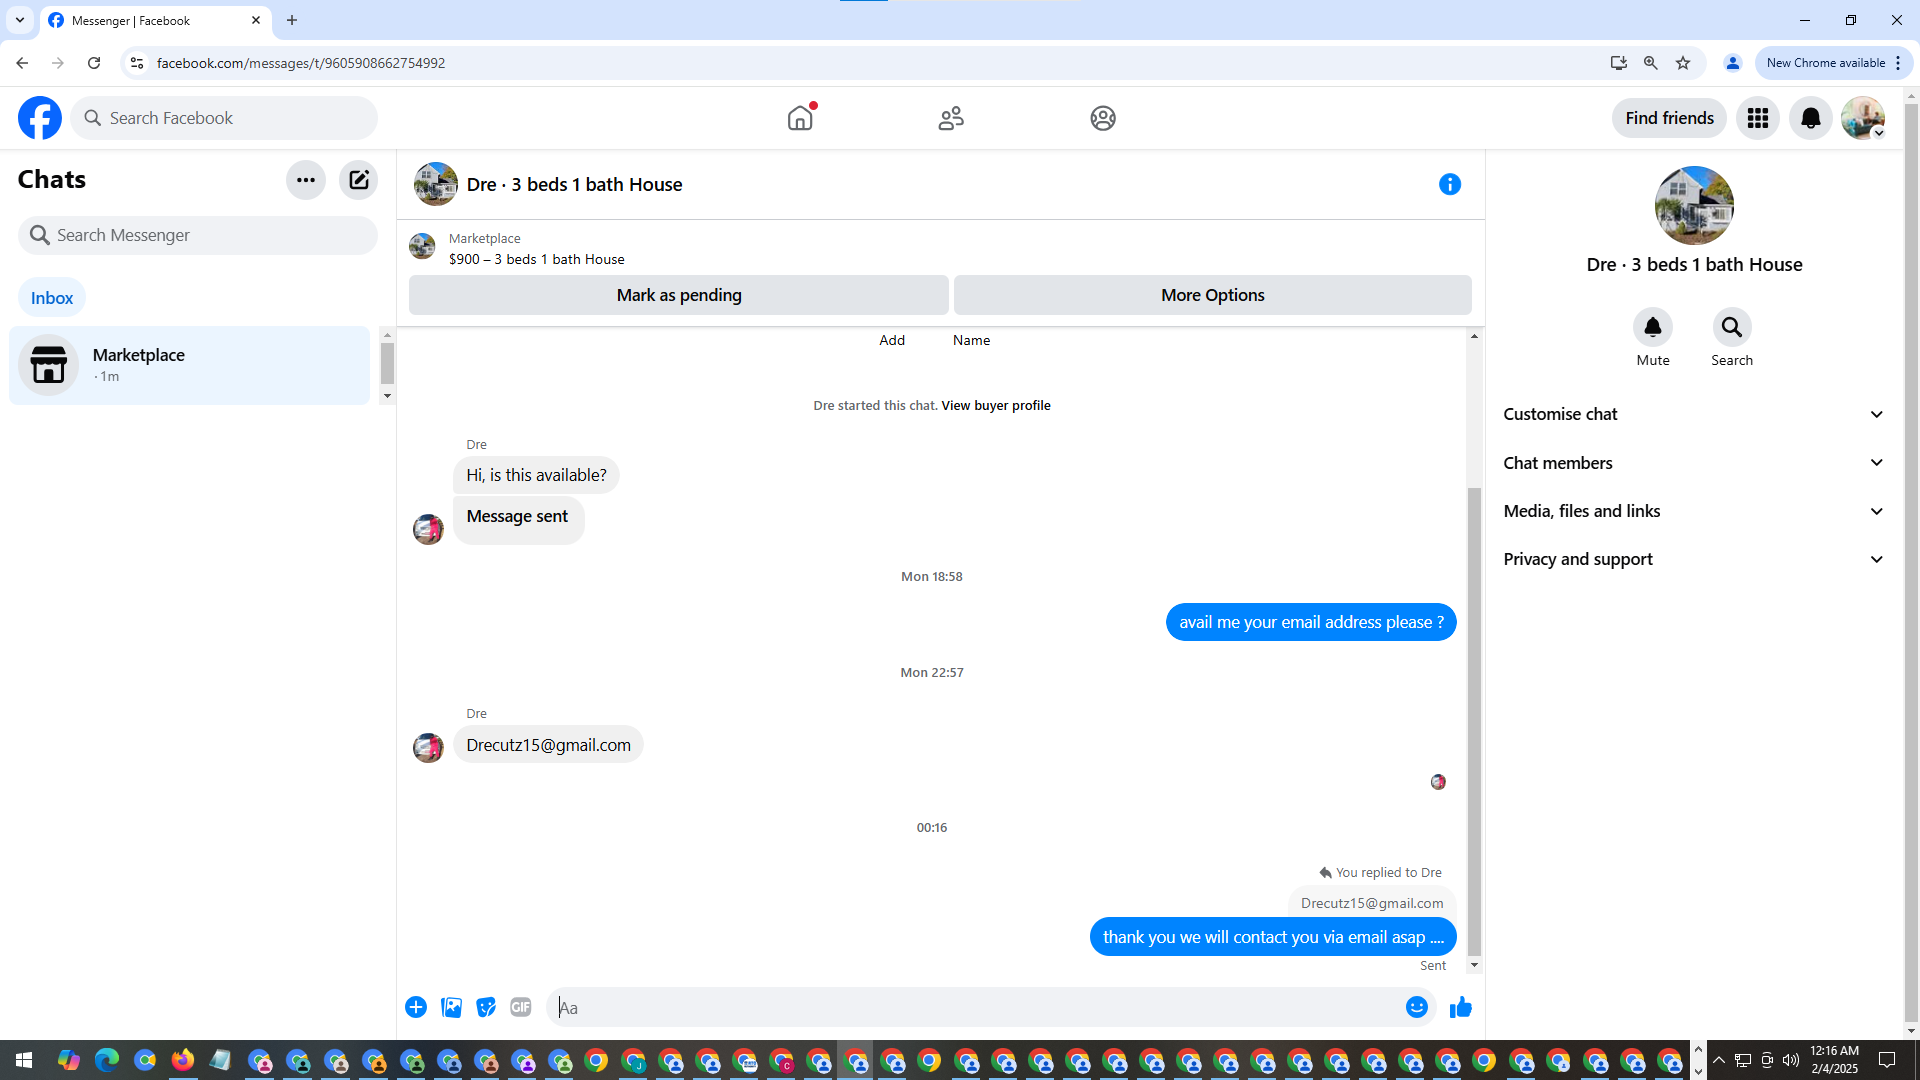This screenshot has height=1080, width=1920.
Task: Open the Facebook menu grid icon
Action: (x=1758, y=118)
